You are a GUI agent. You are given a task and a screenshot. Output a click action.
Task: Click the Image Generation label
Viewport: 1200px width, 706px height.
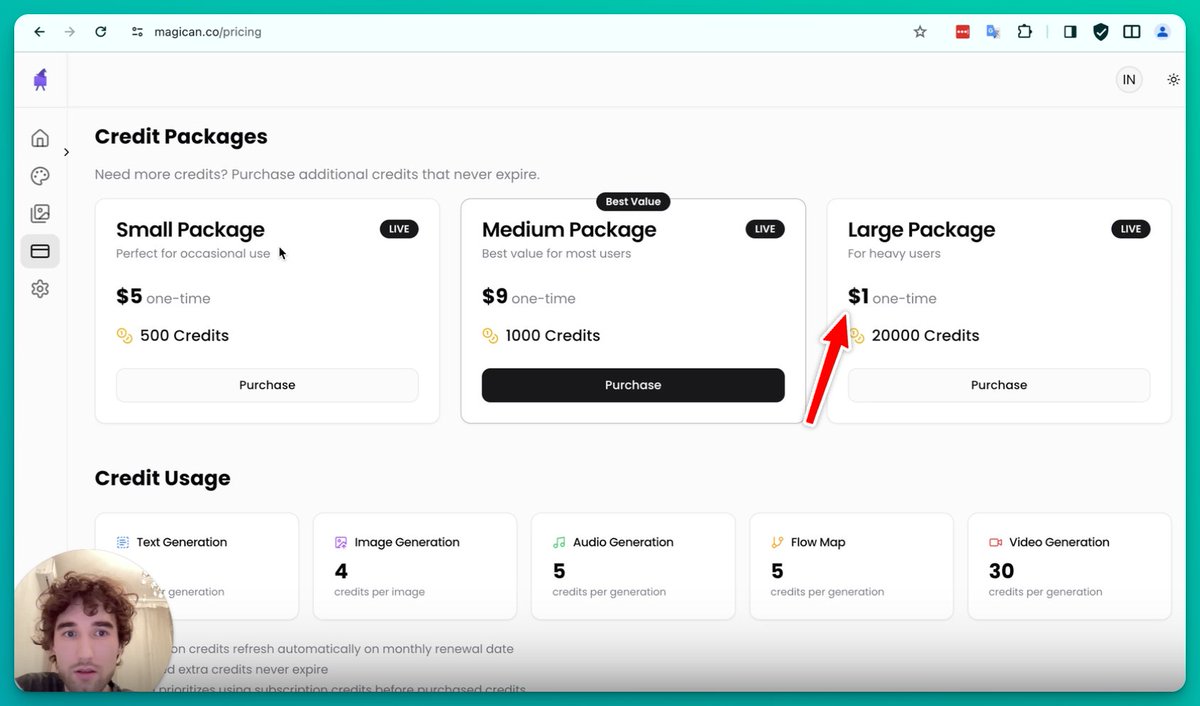pyautogui.click(x=407, y=542)
